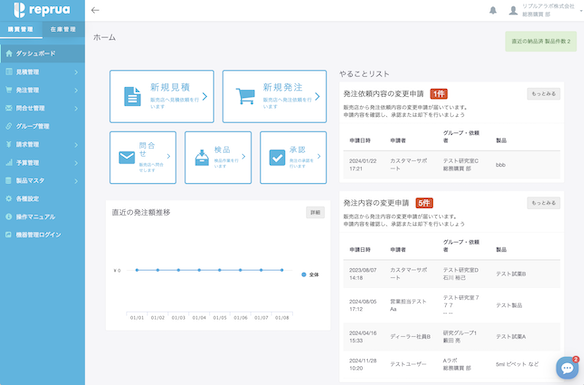Click the 新規発注 card title
This screenshot has height=385, width=584.
click(x=283, y=87)
